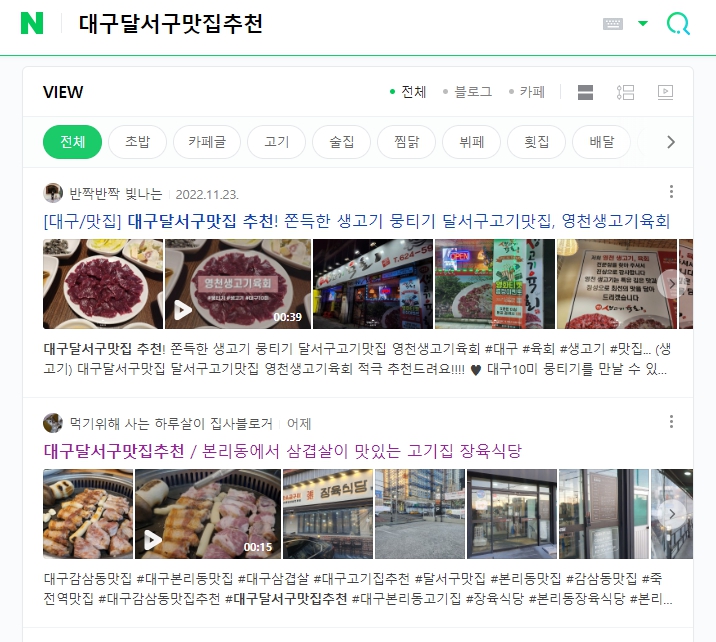Select the 전체 radio filter in VIEW

[x=408, y=92]
